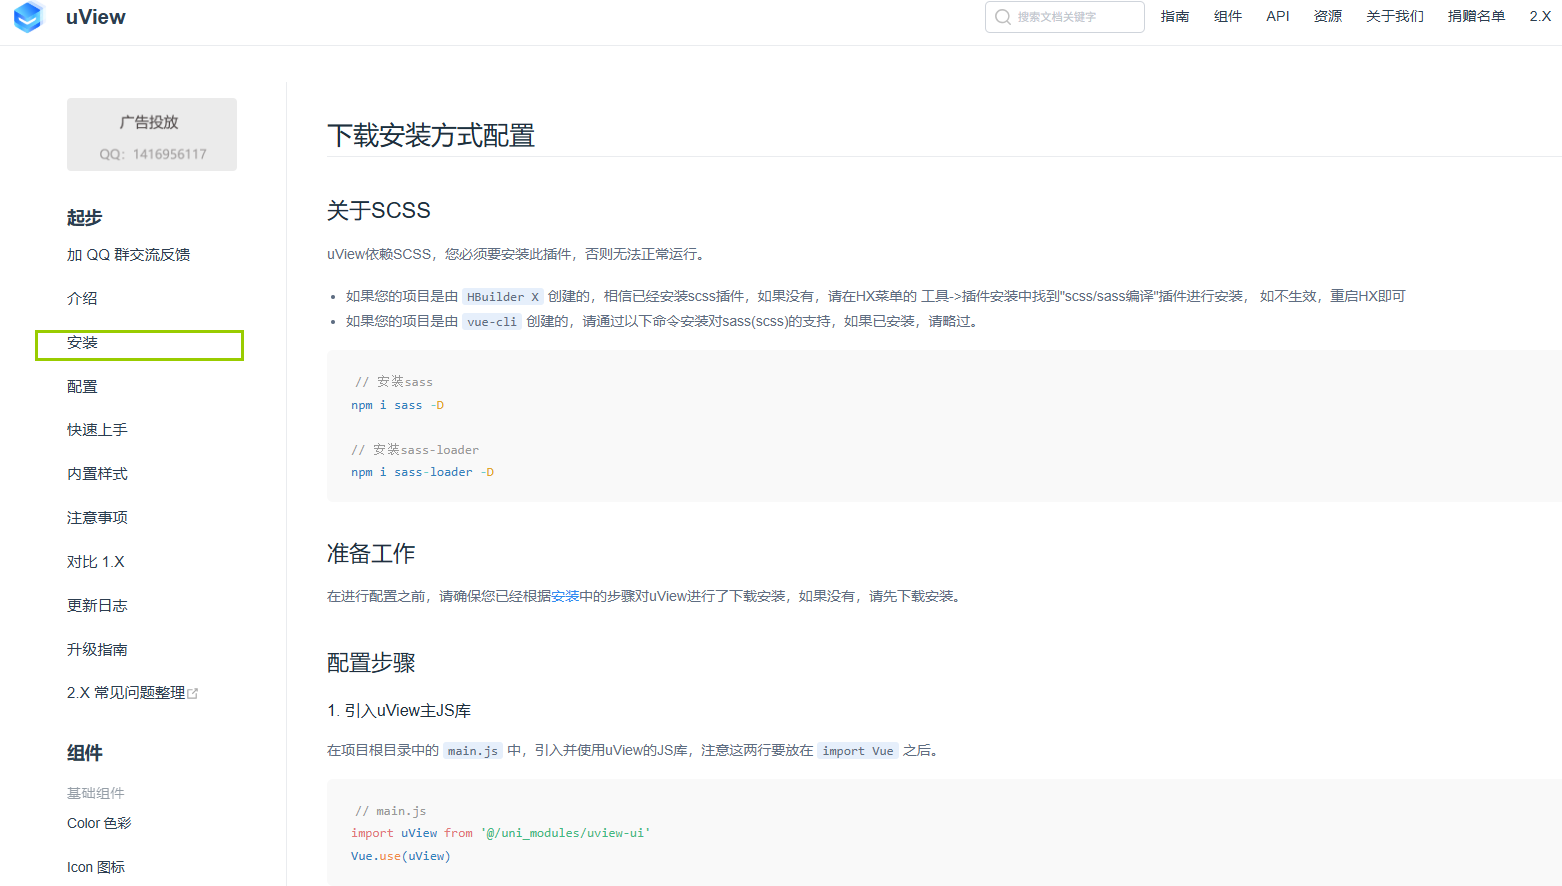Click the uView cube logo icon
The width and height of the screenshot is (1562, 886).
[29, 17]
